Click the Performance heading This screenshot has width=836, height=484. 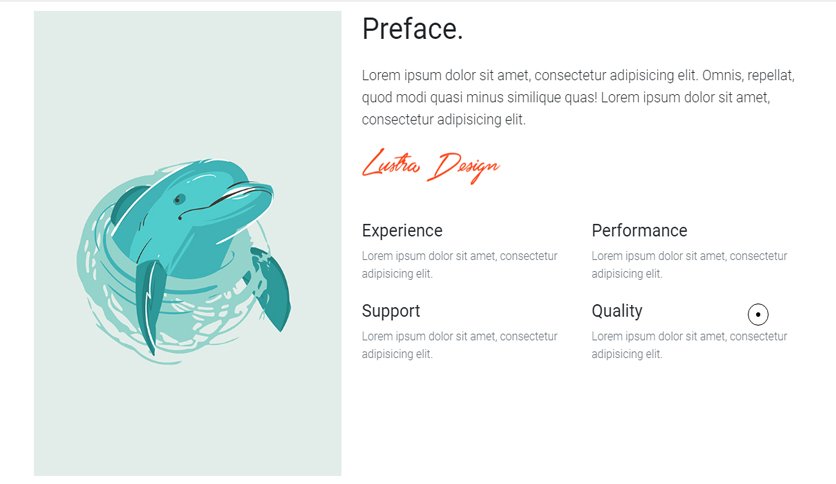point(639,230)
